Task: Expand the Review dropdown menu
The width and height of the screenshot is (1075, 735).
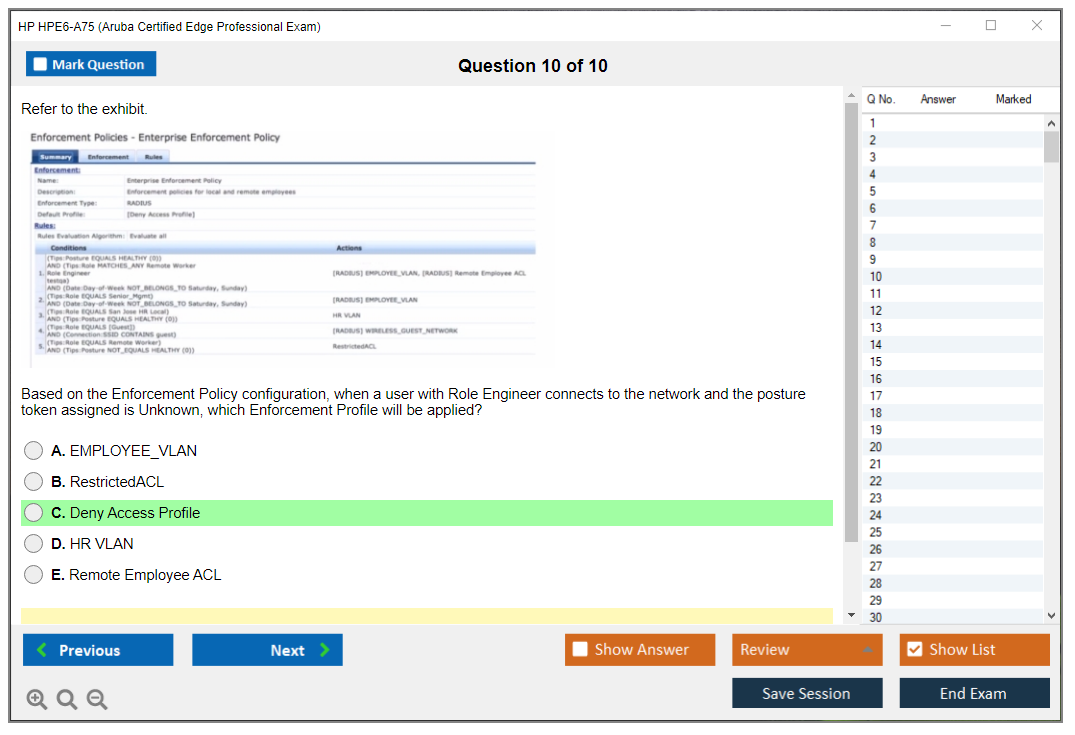Action: (x=866, y=650)
